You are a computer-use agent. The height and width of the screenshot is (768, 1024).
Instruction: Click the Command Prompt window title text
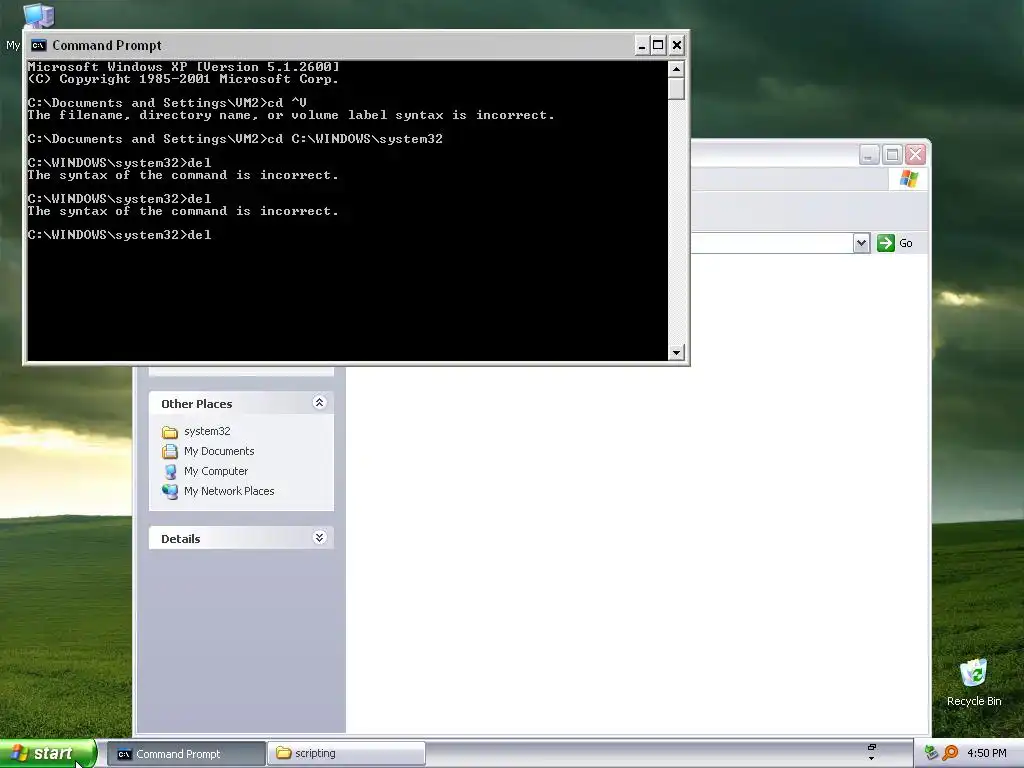pos(106,45)
